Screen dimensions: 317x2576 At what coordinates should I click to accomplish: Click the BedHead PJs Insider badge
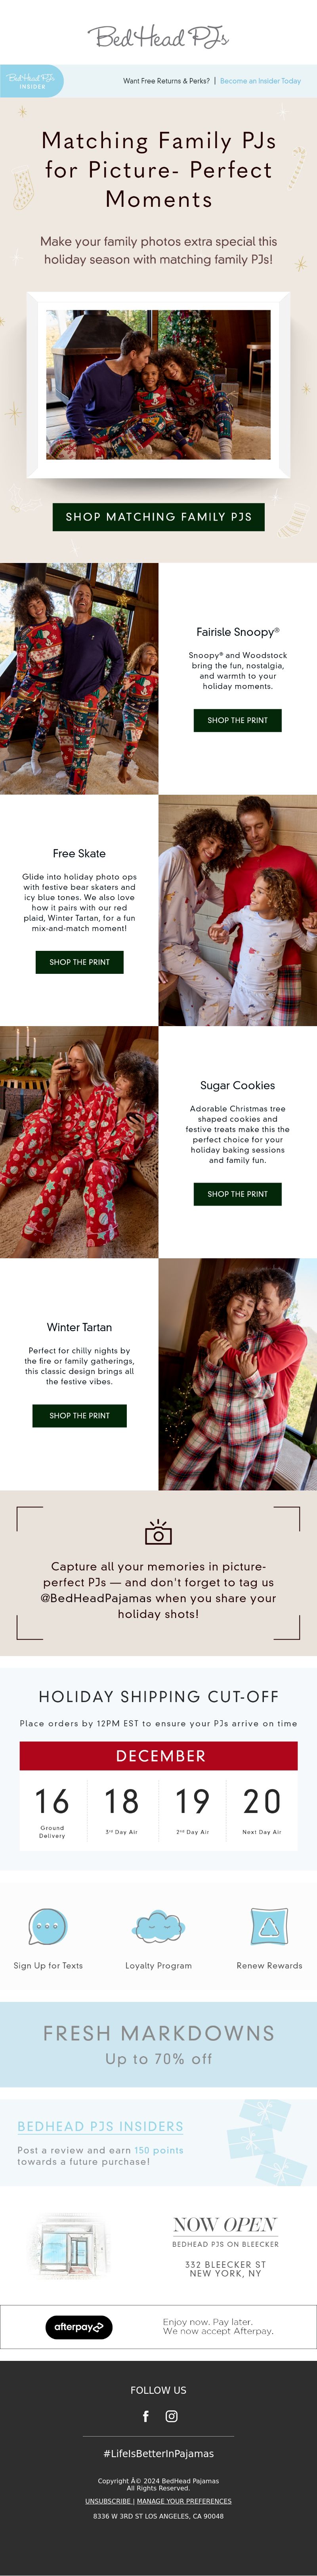pos(31,81)
